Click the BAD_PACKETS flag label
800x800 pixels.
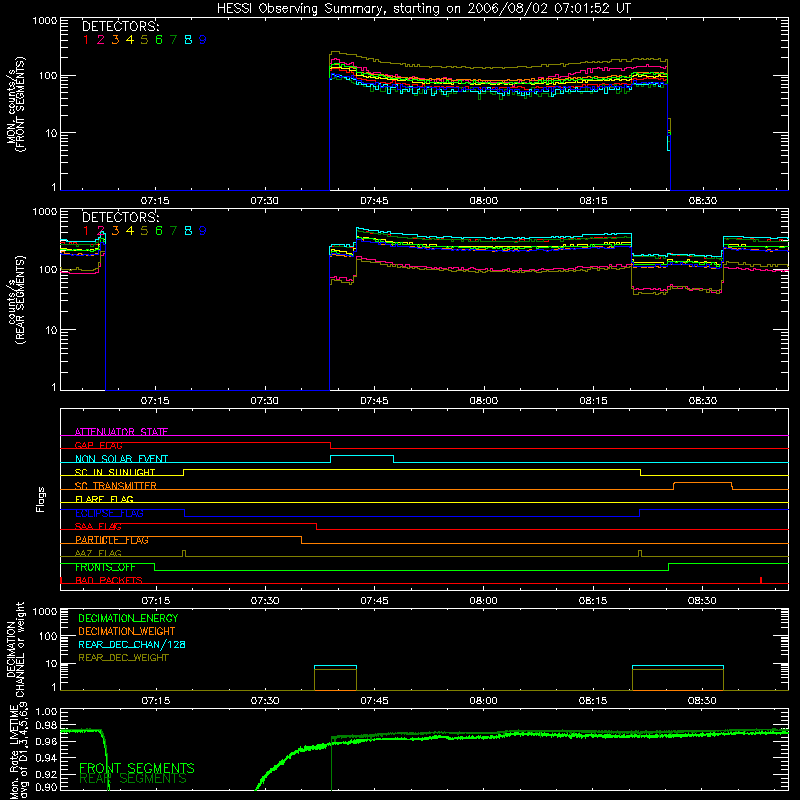pos(109,580)
